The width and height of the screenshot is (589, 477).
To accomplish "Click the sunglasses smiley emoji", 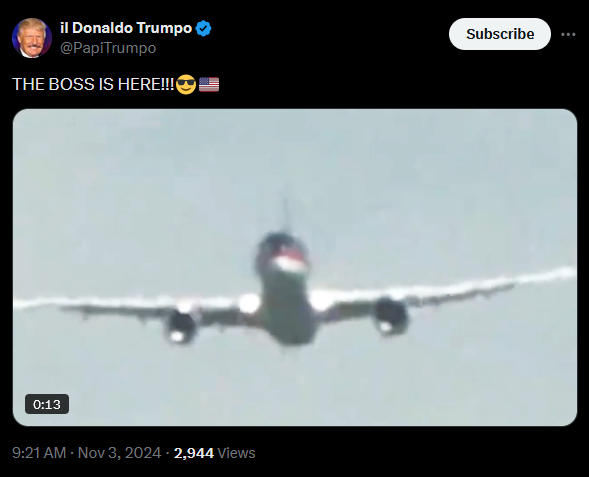I will click(x=186, y=84).
